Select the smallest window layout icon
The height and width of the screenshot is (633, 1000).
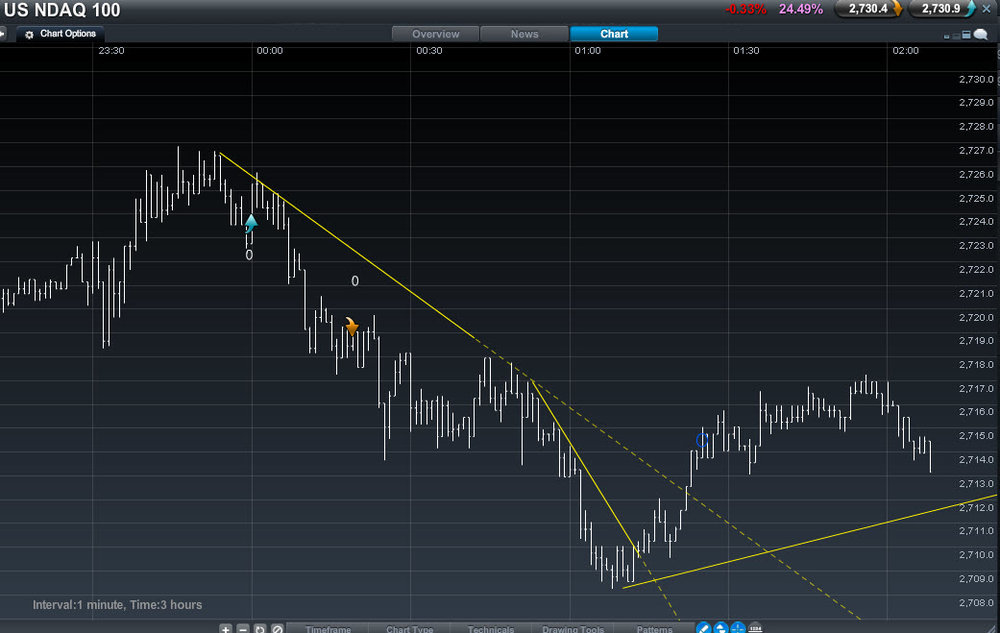(x=946, y=37)
